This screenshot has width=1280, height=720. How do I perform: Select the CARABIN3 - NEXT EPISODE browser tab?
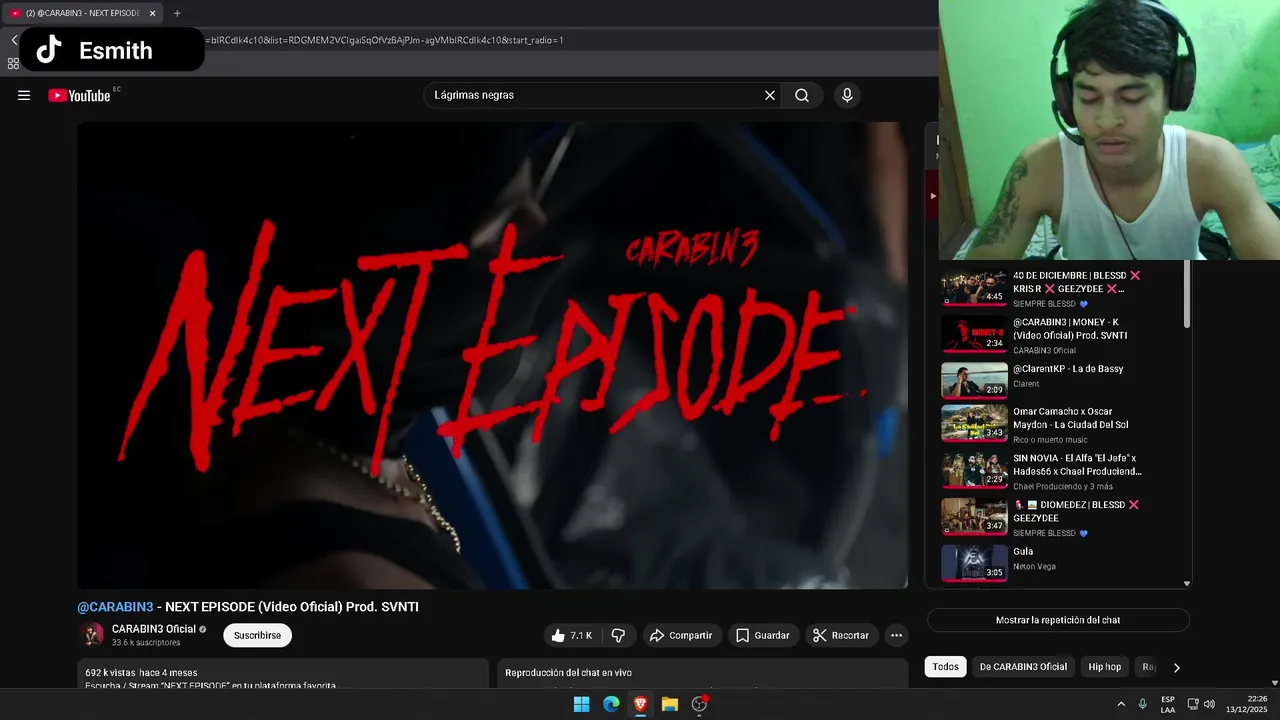click(80, 13)
